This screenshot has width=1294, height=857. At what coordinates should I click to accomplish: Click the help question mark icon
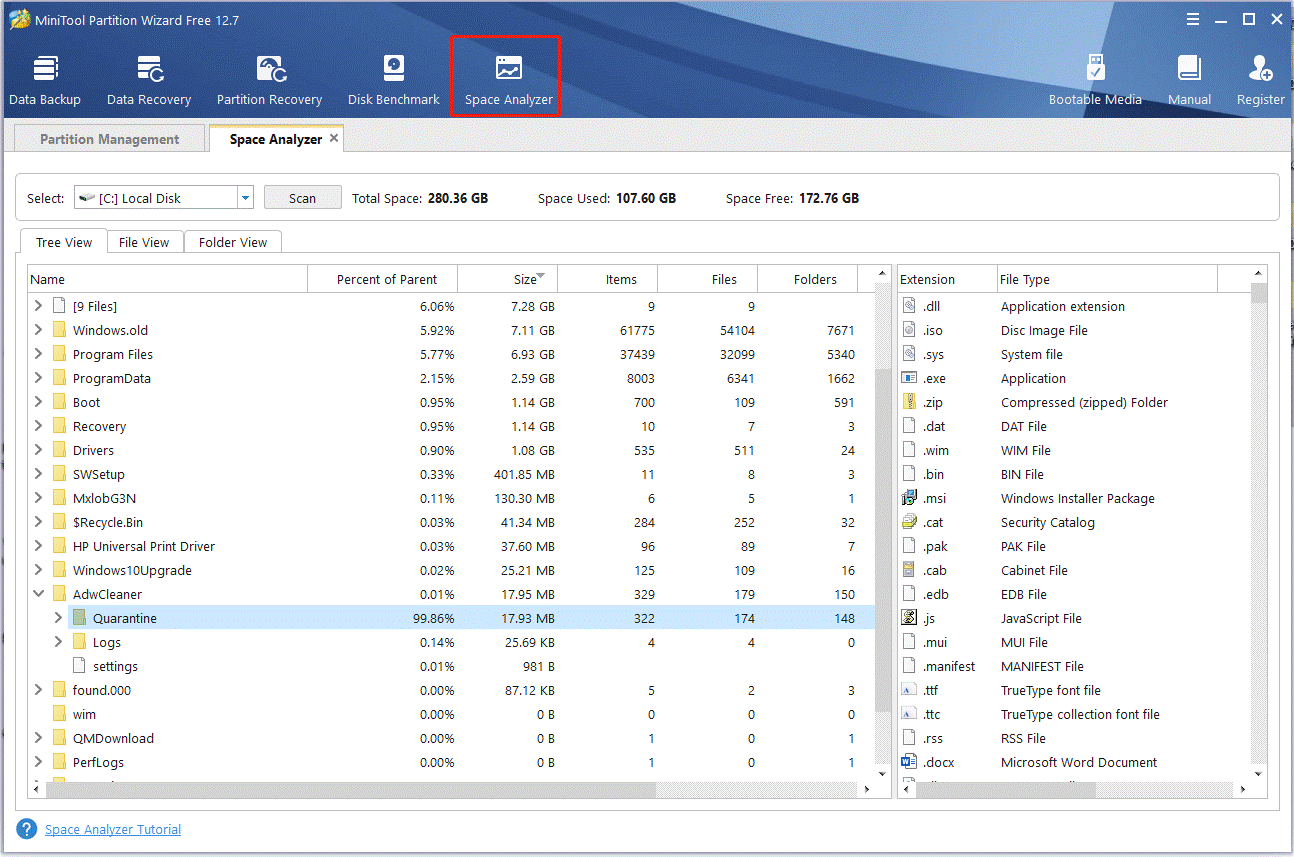27,829
